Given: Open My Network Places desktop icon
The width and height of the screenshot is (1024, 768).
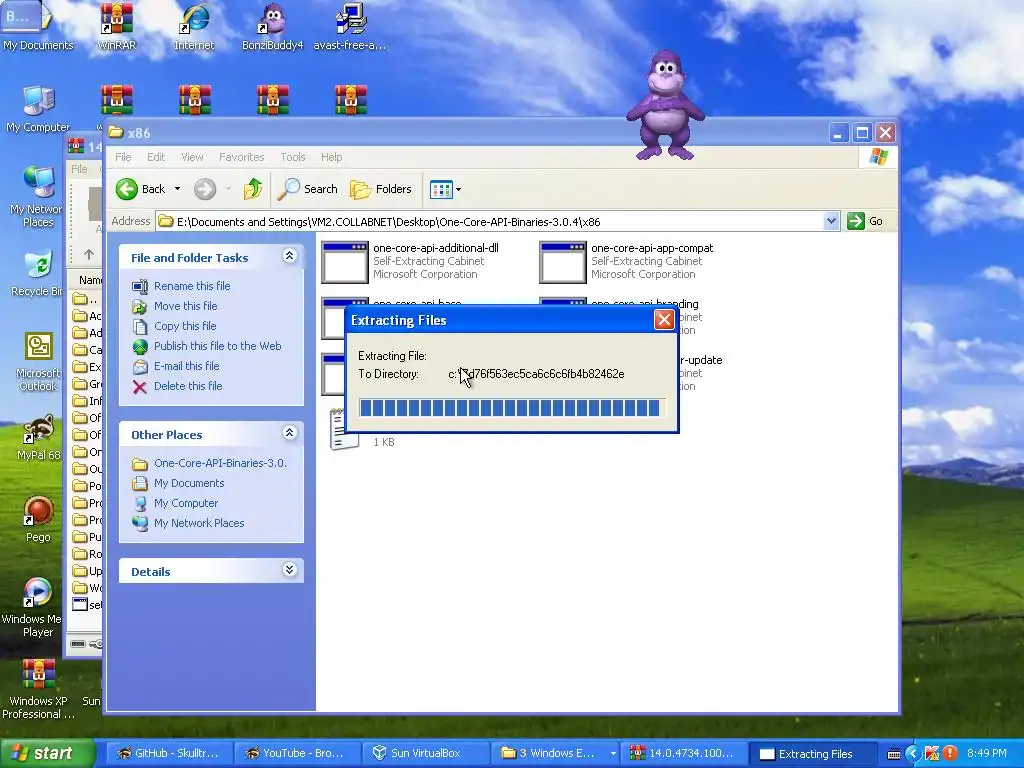Looking at the screenshot, I should click(38, 197).
